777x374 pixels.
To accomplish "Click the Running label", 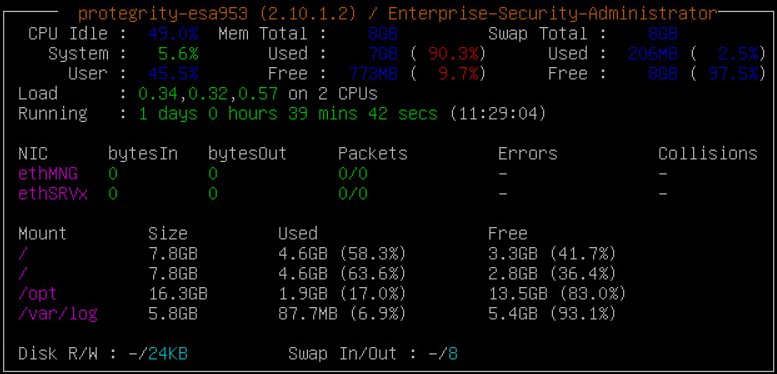I will click(x=53, y=113).
